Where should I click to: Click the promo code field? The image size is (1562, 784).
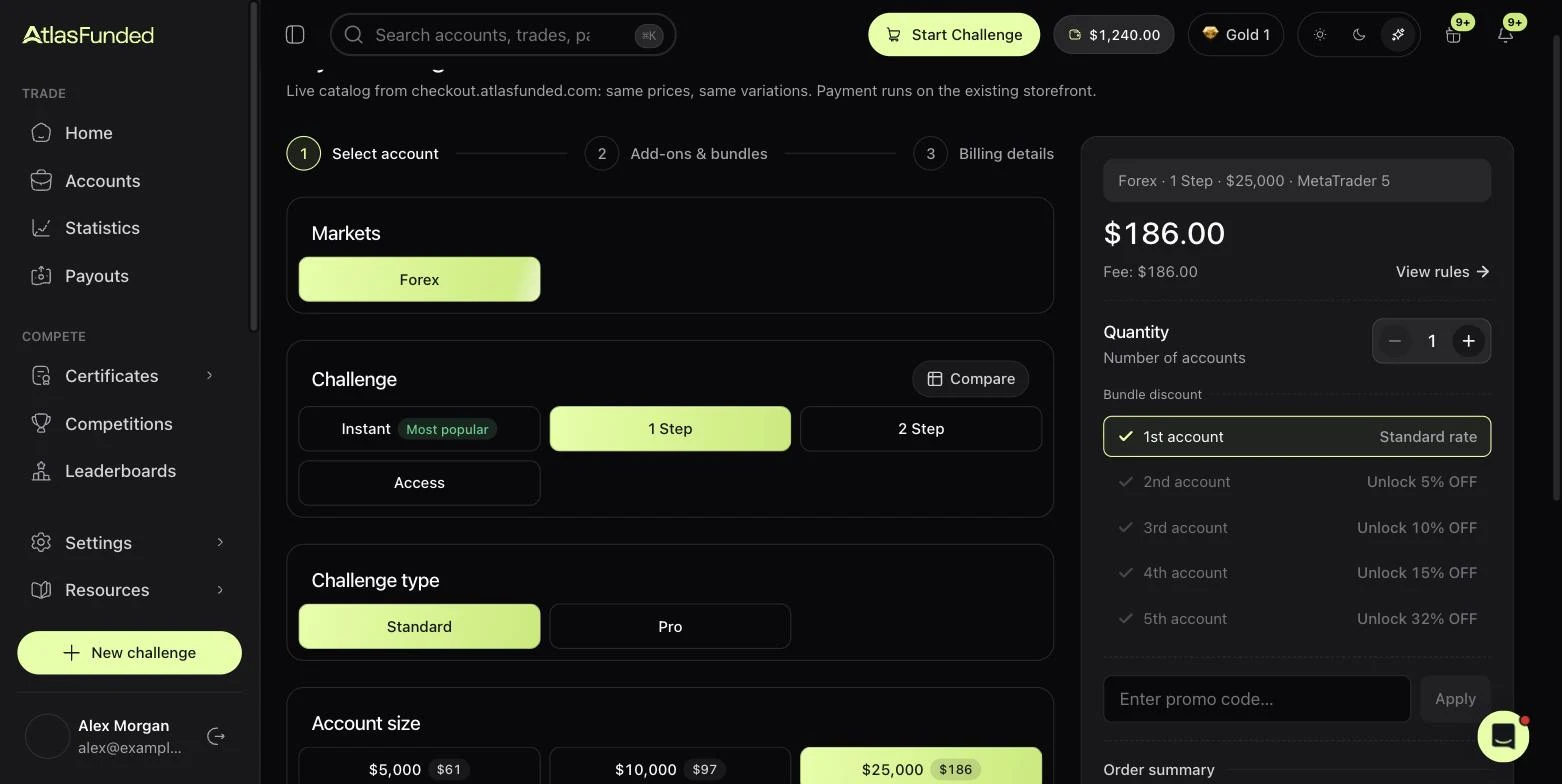pos(1256,699)
